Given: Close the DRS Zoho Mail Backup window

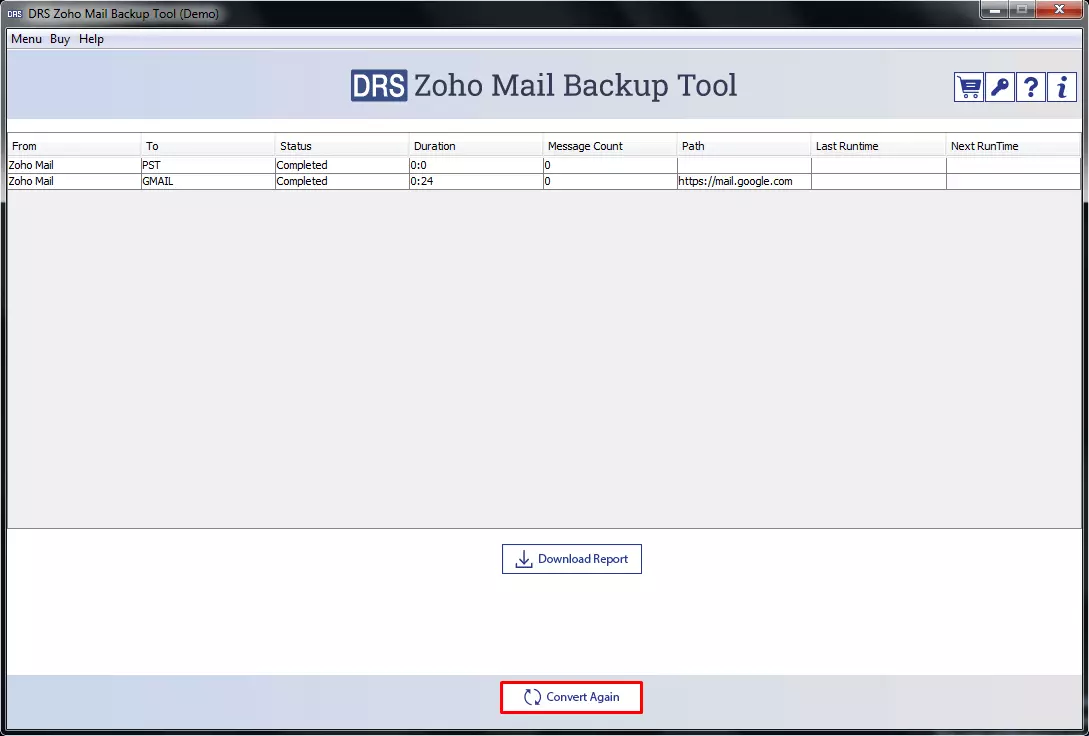Looking at the screenshot, I should tap(1059, 10).
